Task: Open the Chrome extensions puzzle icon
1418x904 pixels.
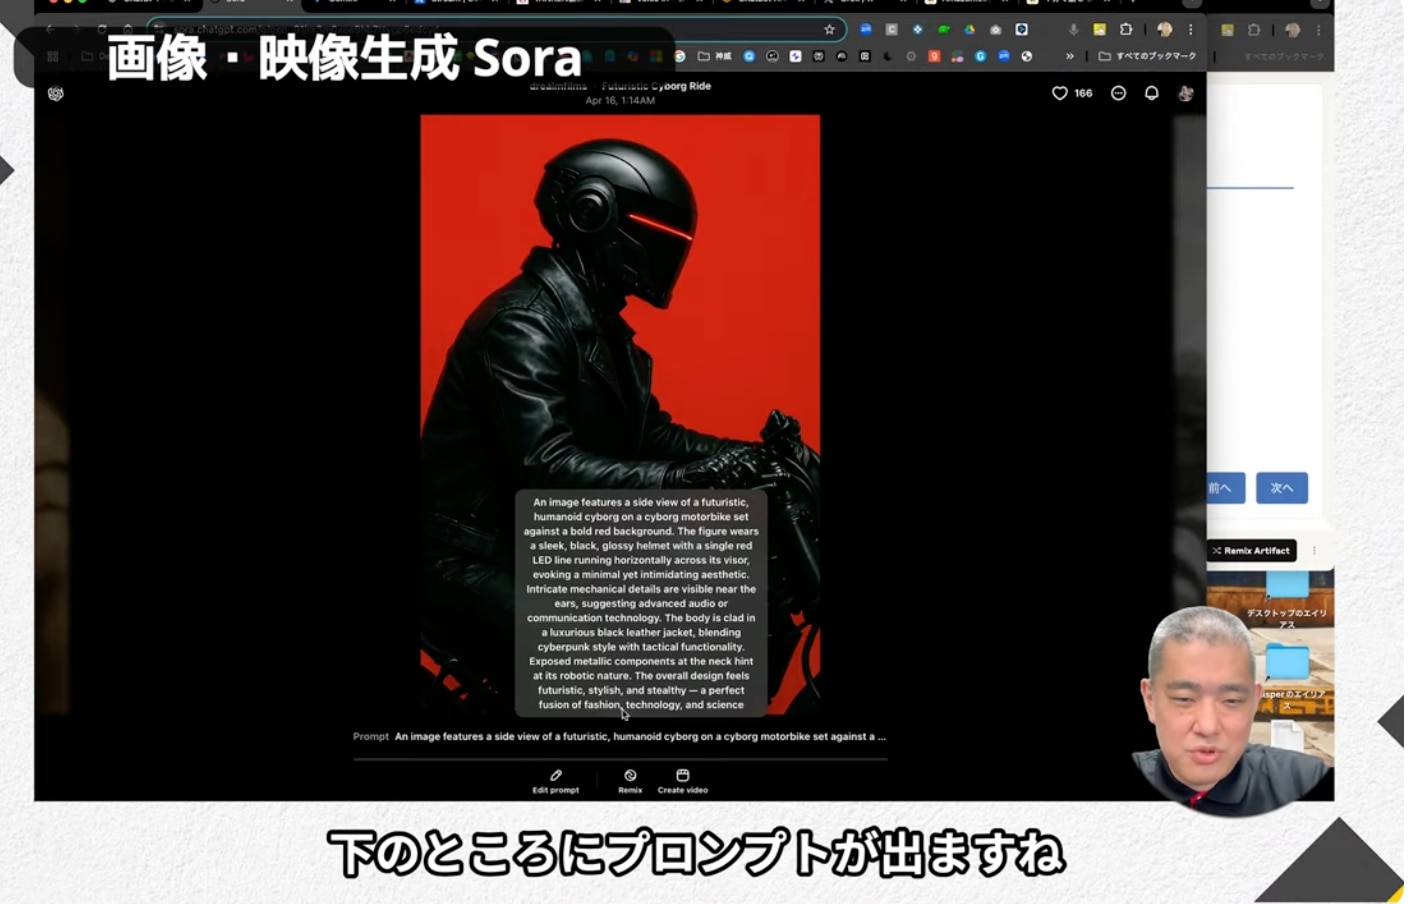Action: [x=1126, y=30]
